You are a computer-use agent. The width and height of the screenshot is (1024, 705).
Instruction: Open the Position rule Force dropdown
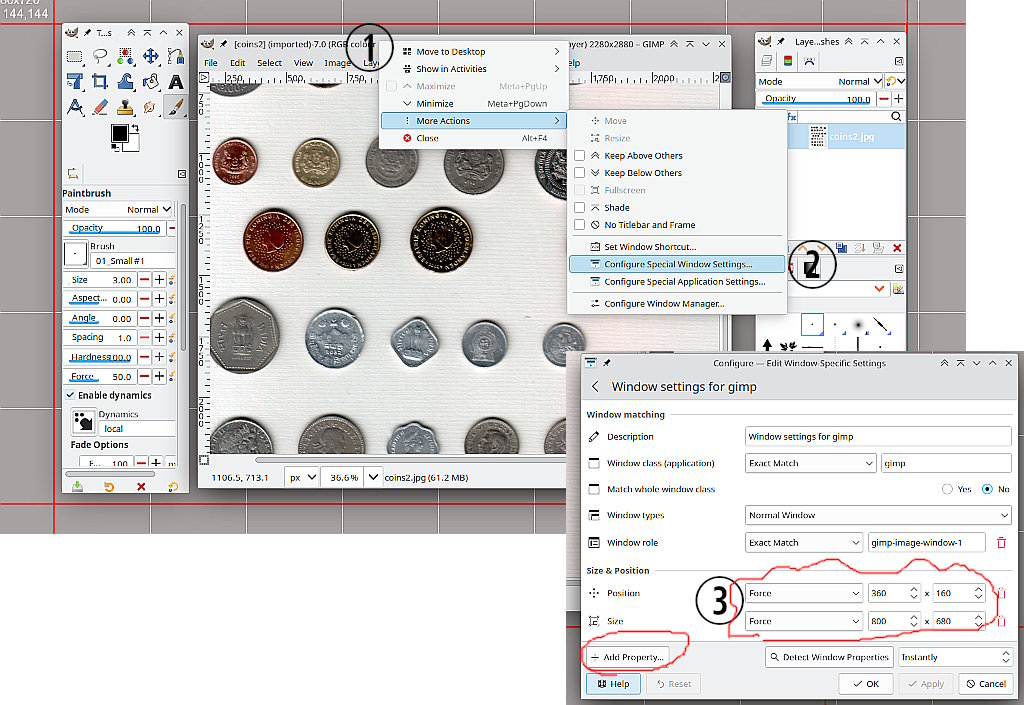pos(803,593)
